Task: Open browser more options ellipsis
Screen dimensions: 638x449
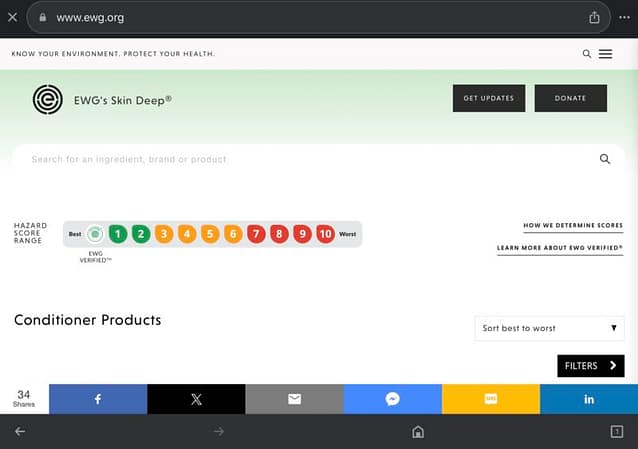Action: point(624,17)
